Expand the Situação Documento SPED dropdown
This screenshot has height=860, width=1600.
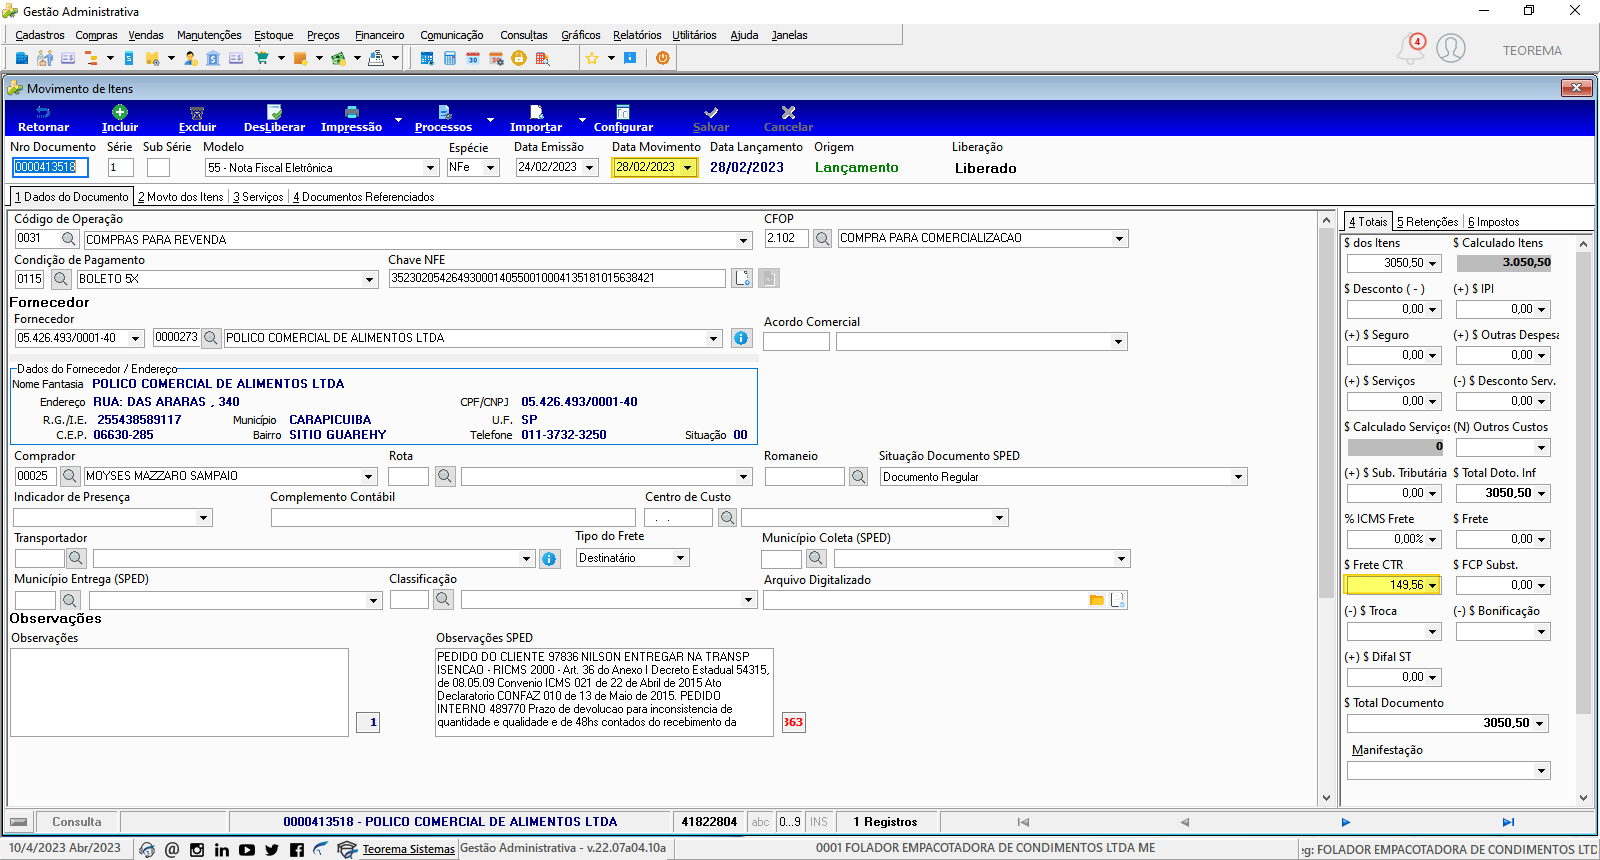coord(1239,477)
